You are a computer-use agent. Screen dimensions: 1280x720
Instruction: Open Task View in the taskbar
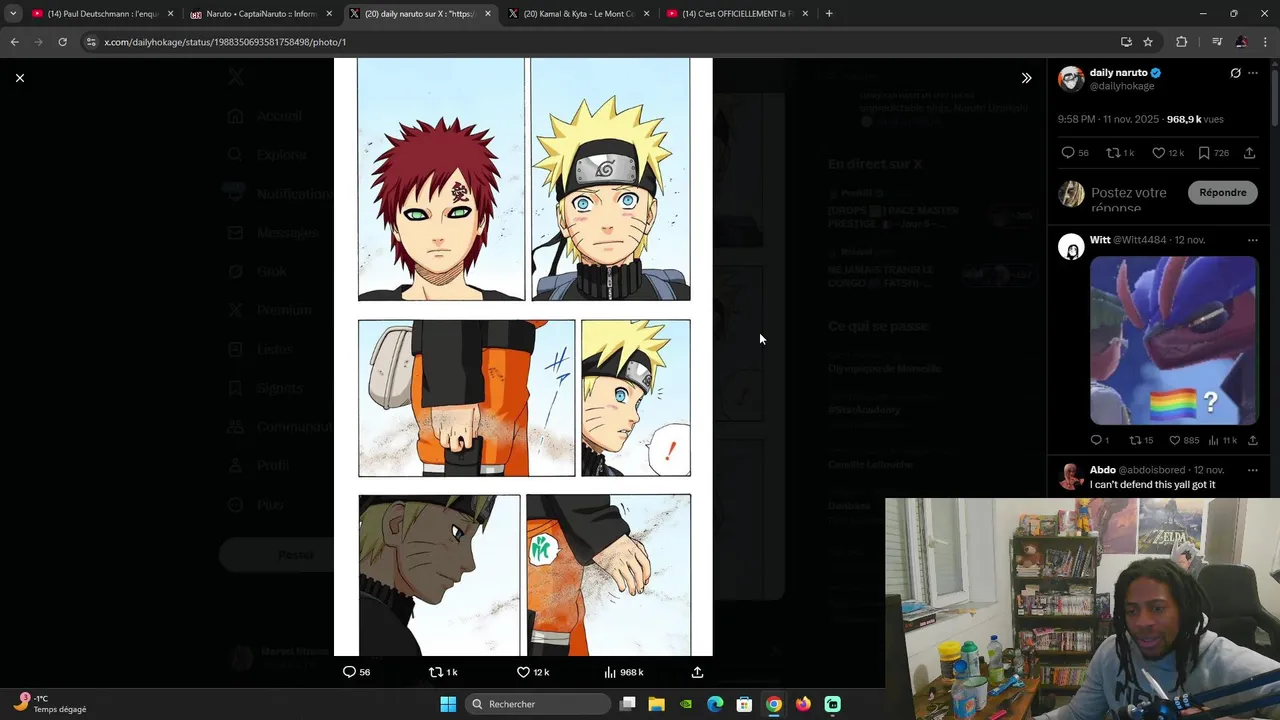click(x=627, y=704)
